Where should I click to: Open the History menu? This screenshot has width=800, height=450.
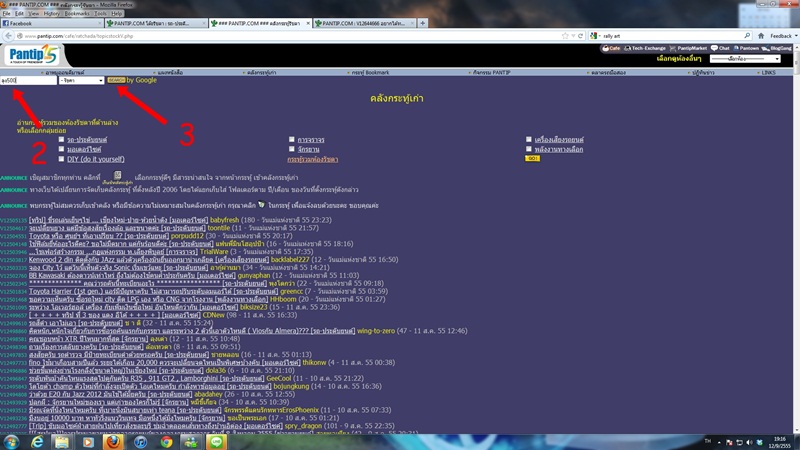(x=52, y=13)
